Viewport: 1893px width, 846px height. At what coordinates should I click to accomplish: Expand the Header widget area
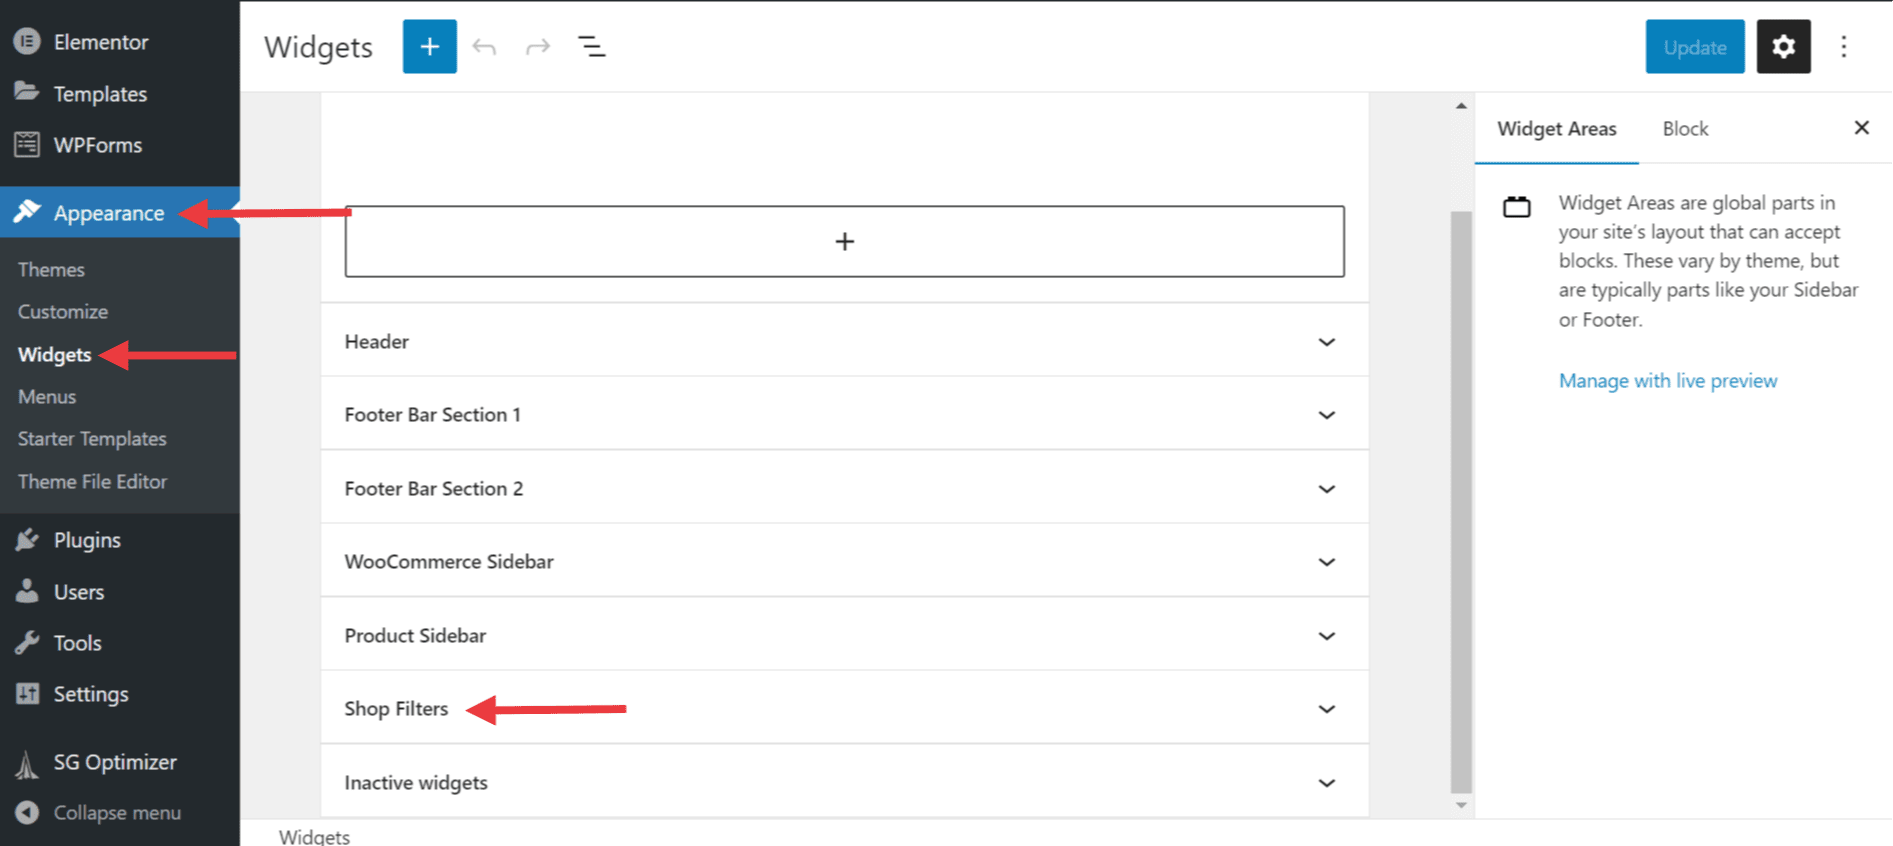1326,342
